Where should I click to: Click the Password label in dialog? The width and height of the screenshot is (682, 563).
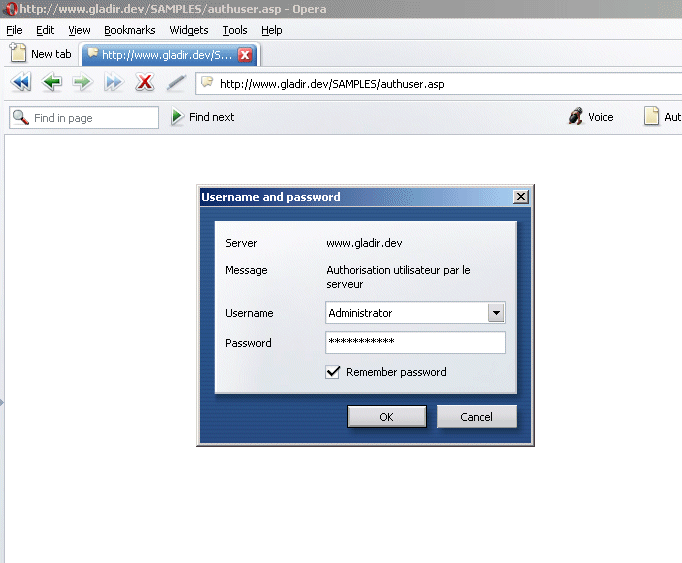[x=248, y=343]
